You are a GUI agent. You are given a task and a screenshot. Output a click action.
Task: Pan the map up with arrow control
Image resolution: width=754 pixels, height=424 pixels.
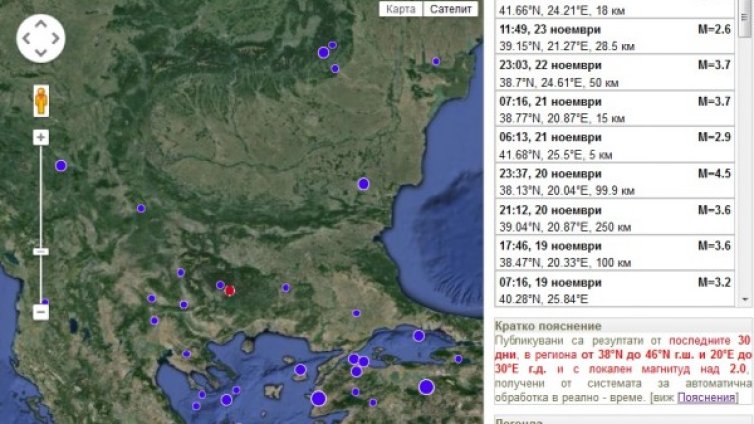(41, 24)
